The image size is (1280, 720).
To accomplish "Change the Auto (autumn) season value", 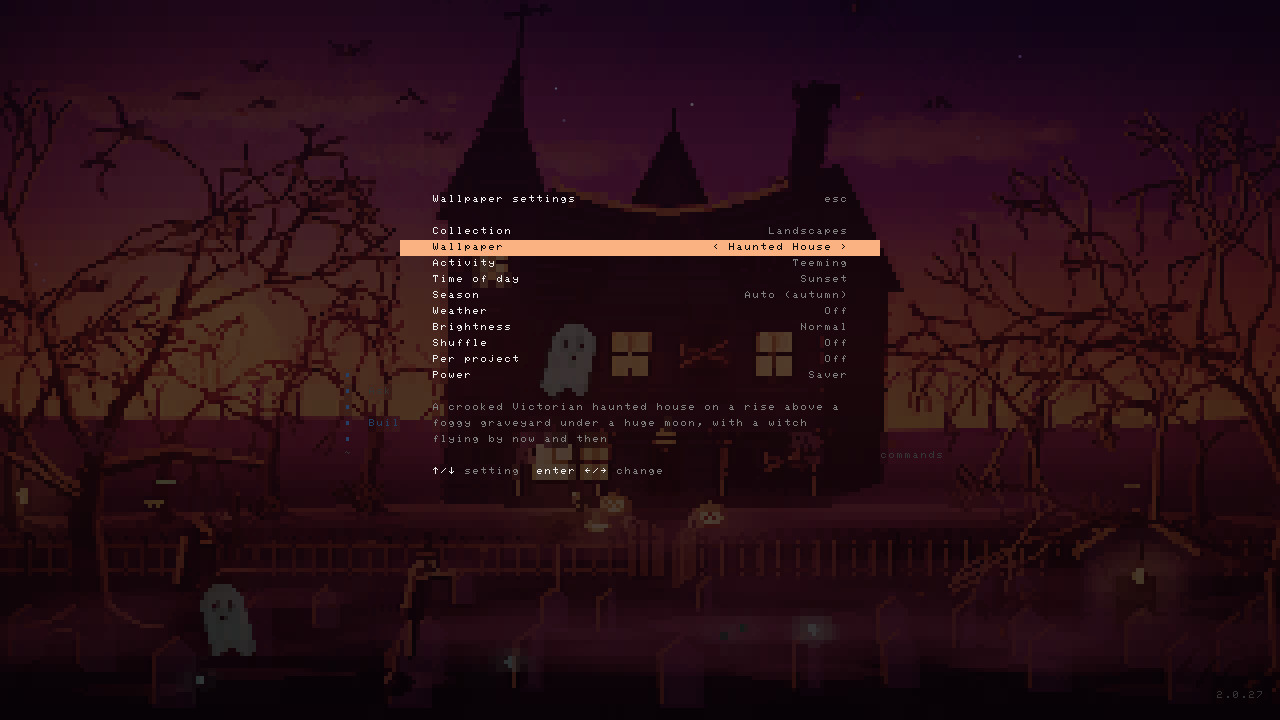I will 796,295.
